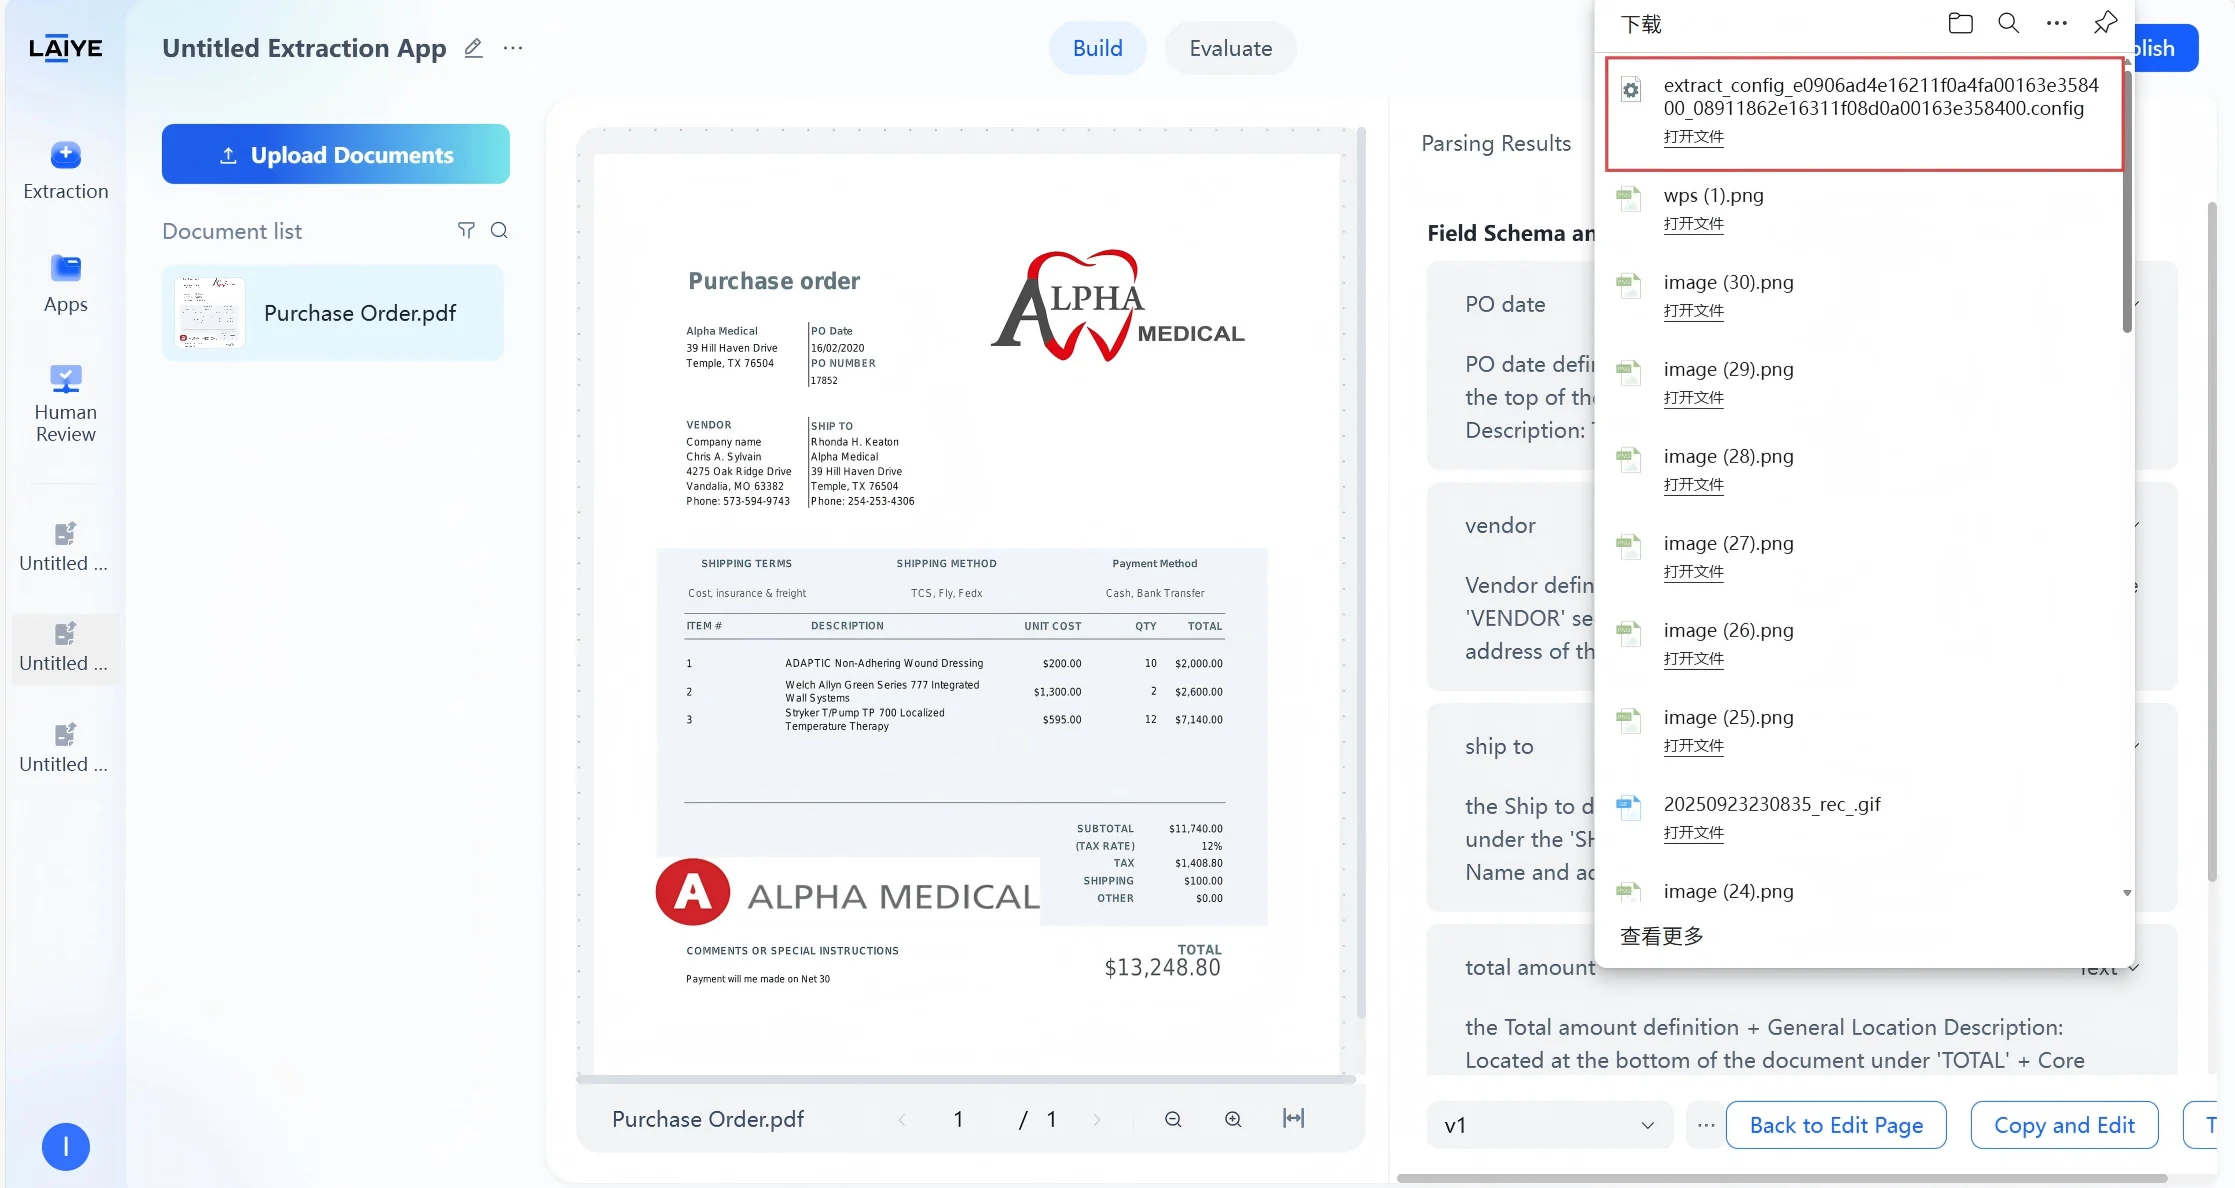Open the third Untitled app in sidebar

click(x=65, y=748)
